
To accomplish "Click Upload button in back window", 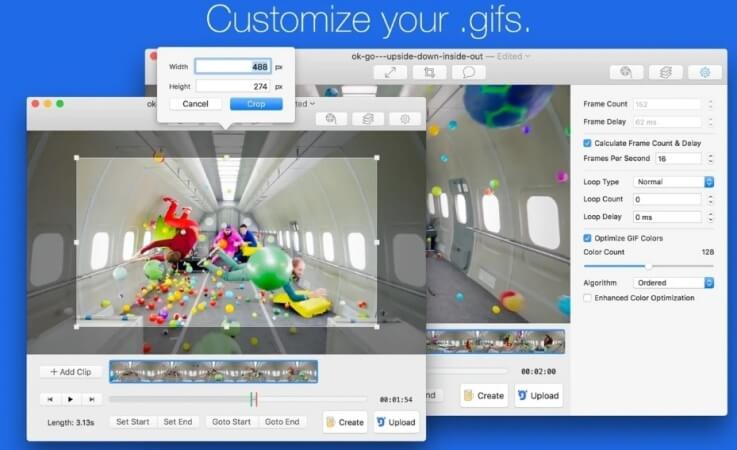I will [539, 395].
